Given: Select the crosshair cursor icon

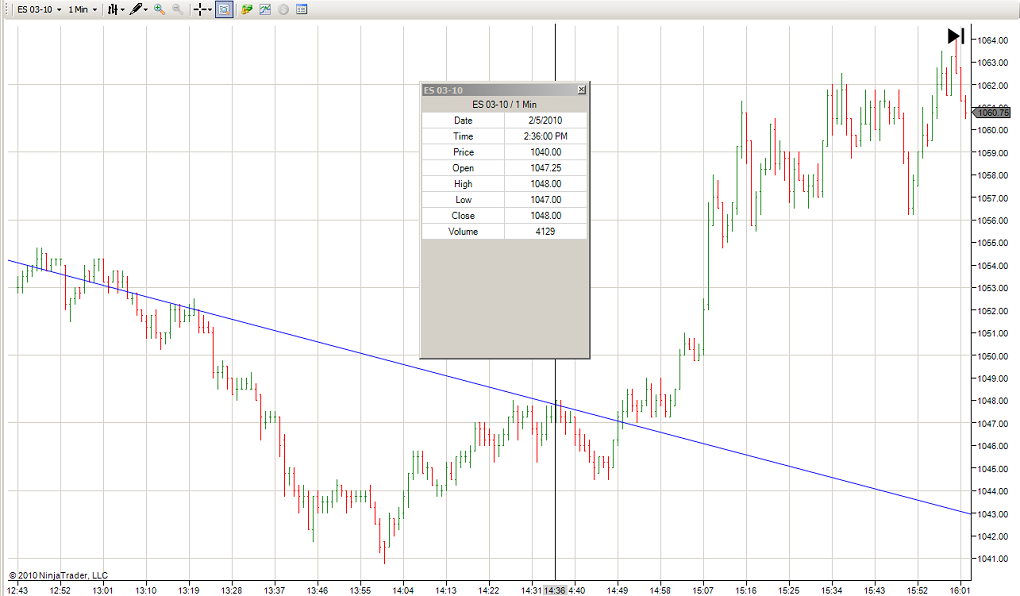Looking at the screenshot, I should [x=200, y=10].
